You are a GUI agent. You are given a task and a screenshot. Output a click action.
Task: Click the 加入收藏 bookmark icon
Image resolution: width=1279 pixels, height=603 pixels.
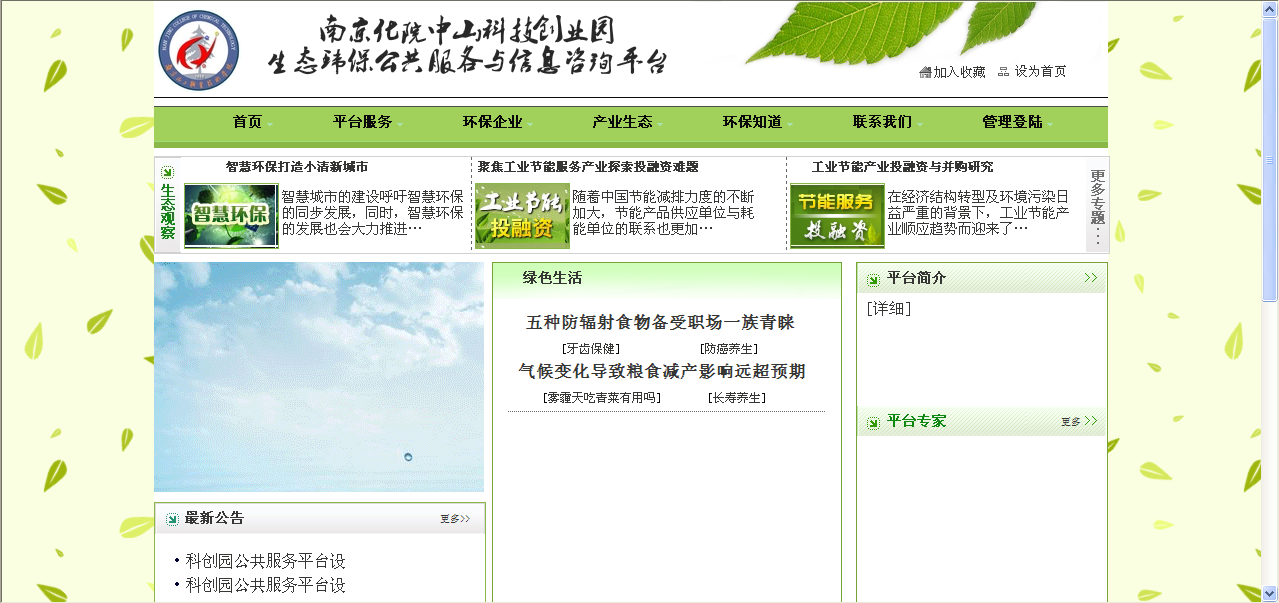[x=925, y=72]
